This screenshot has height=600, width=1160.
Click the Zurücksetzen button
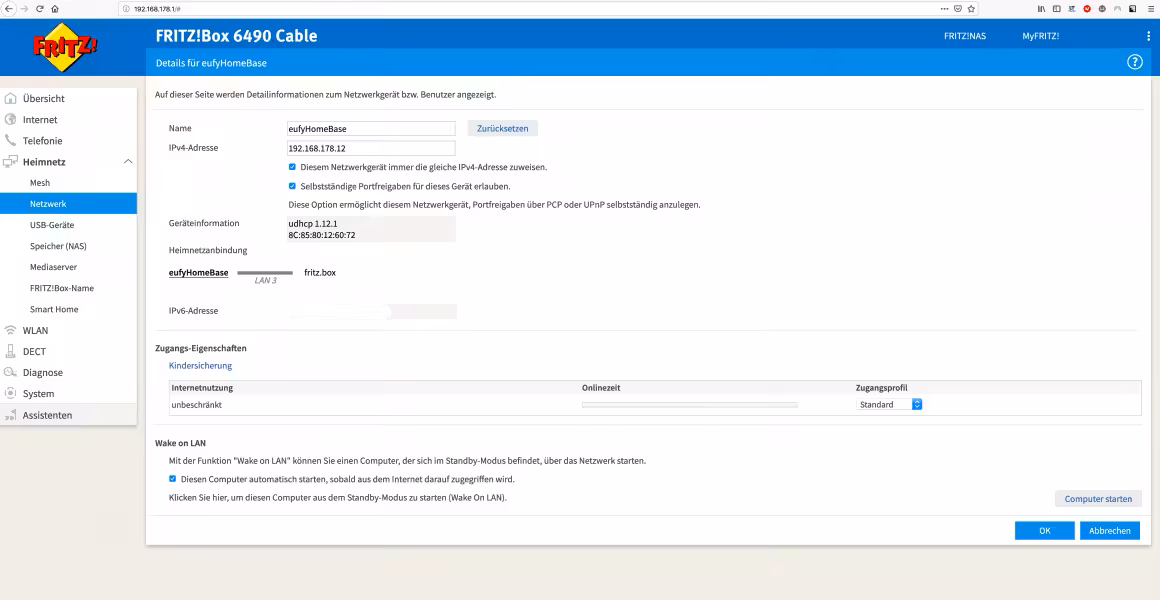pyautogui.click(x=502, y=128)
